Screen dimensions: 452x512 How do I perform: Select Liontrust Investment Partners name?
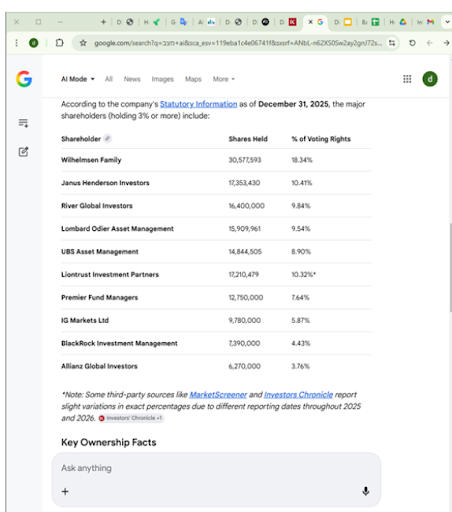110,274
